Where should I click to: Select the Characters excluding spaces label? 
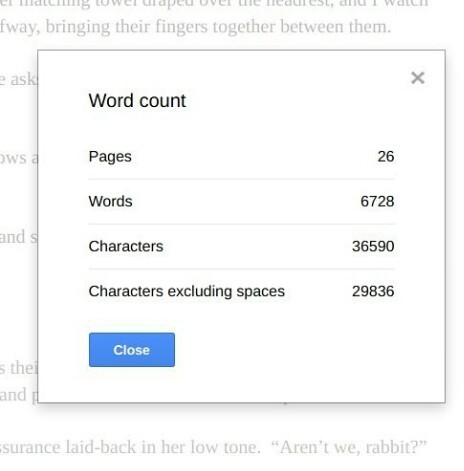187,291
